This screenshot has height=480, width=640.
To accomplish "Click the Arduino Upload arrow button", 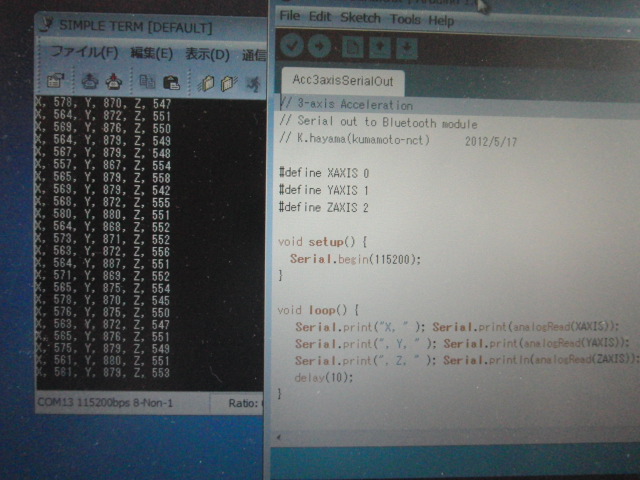I will coord(321,46).
